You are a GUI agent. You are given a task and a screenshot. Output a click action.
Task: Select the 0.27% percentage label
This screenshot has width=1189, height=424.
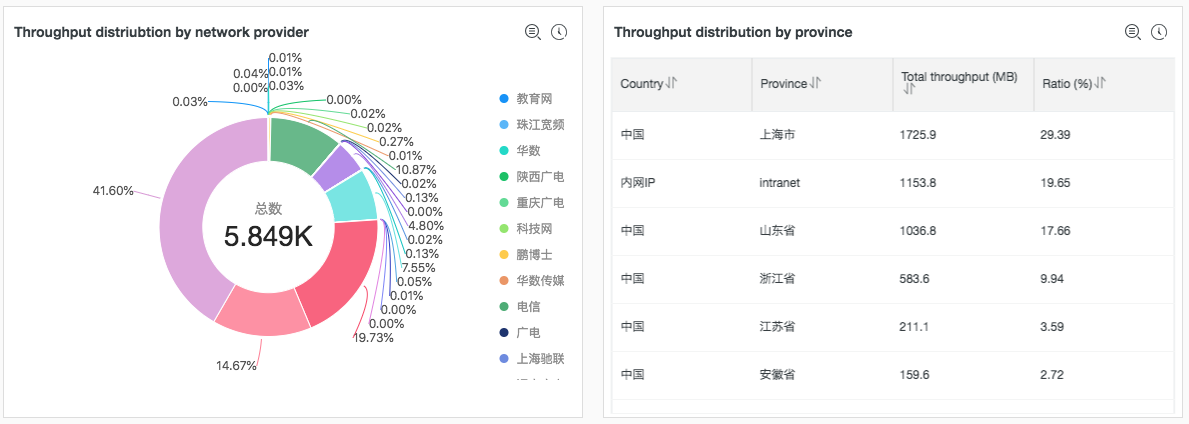click(x=396, y=141)
